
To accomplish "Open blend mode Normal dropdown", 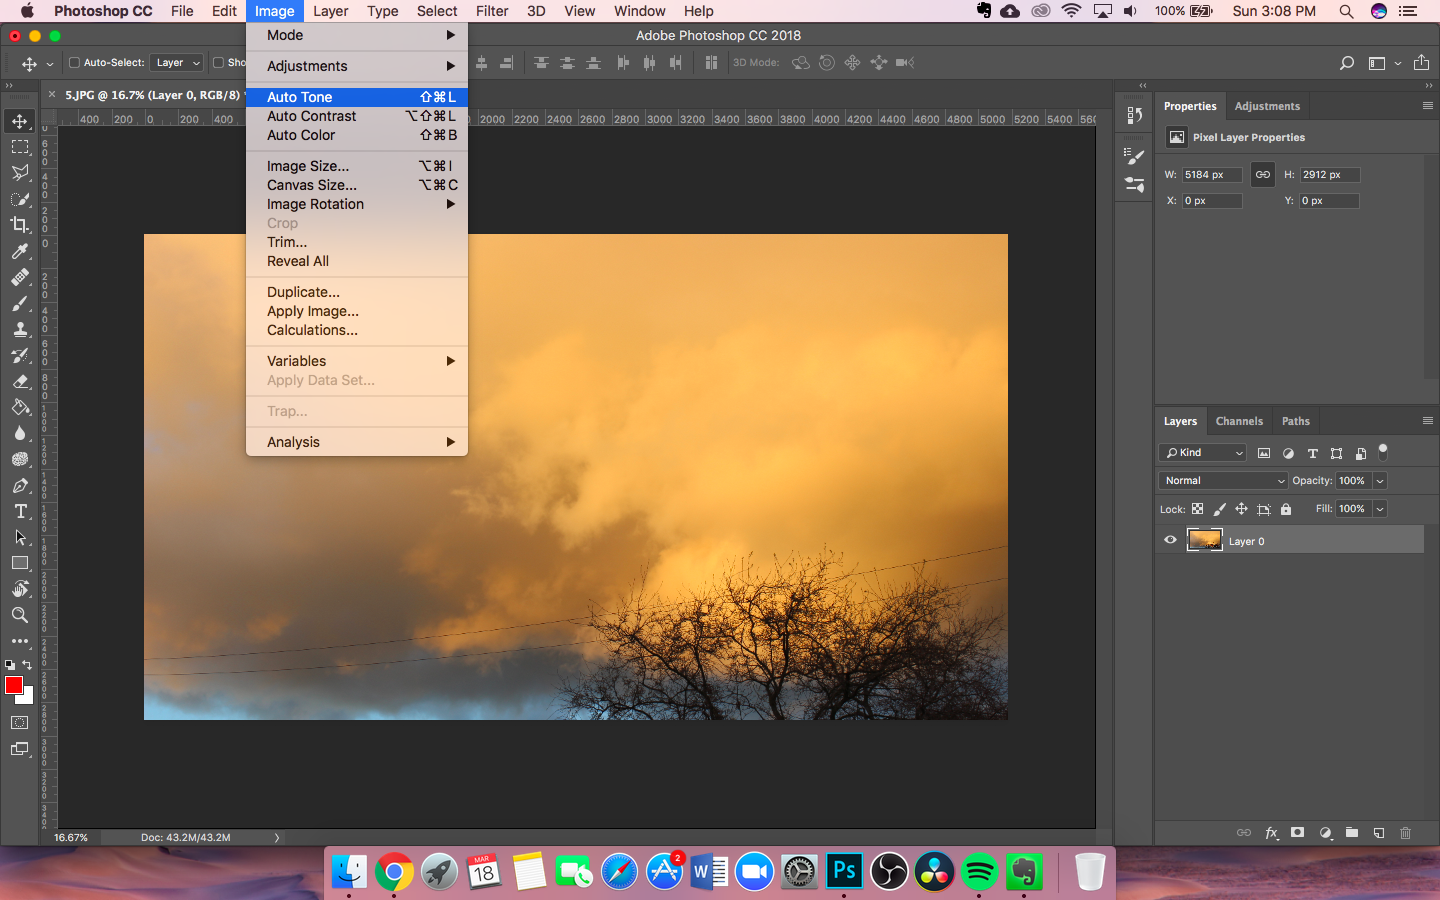I will [x=1223, y=481].
